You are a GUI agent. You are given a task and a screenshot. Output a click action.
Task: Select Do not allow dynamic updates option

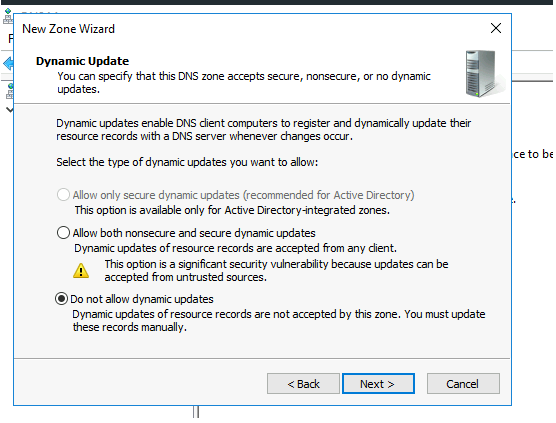61,299
